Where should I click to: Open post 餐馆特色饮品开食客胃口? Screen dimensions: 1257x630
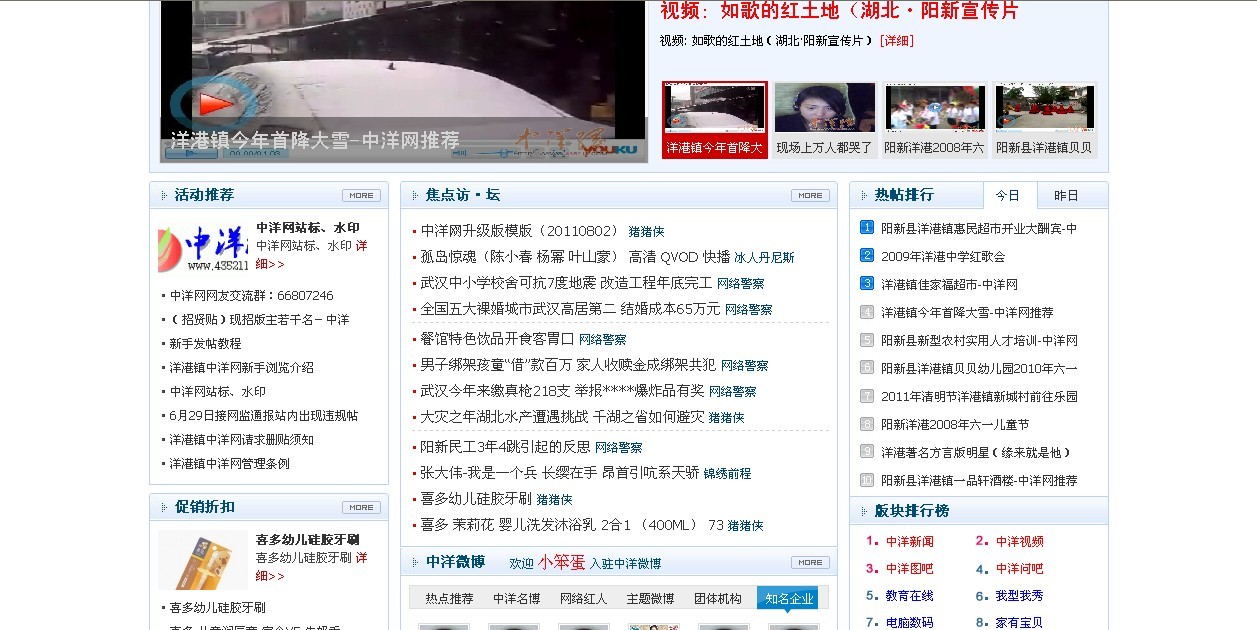(497, 339)
